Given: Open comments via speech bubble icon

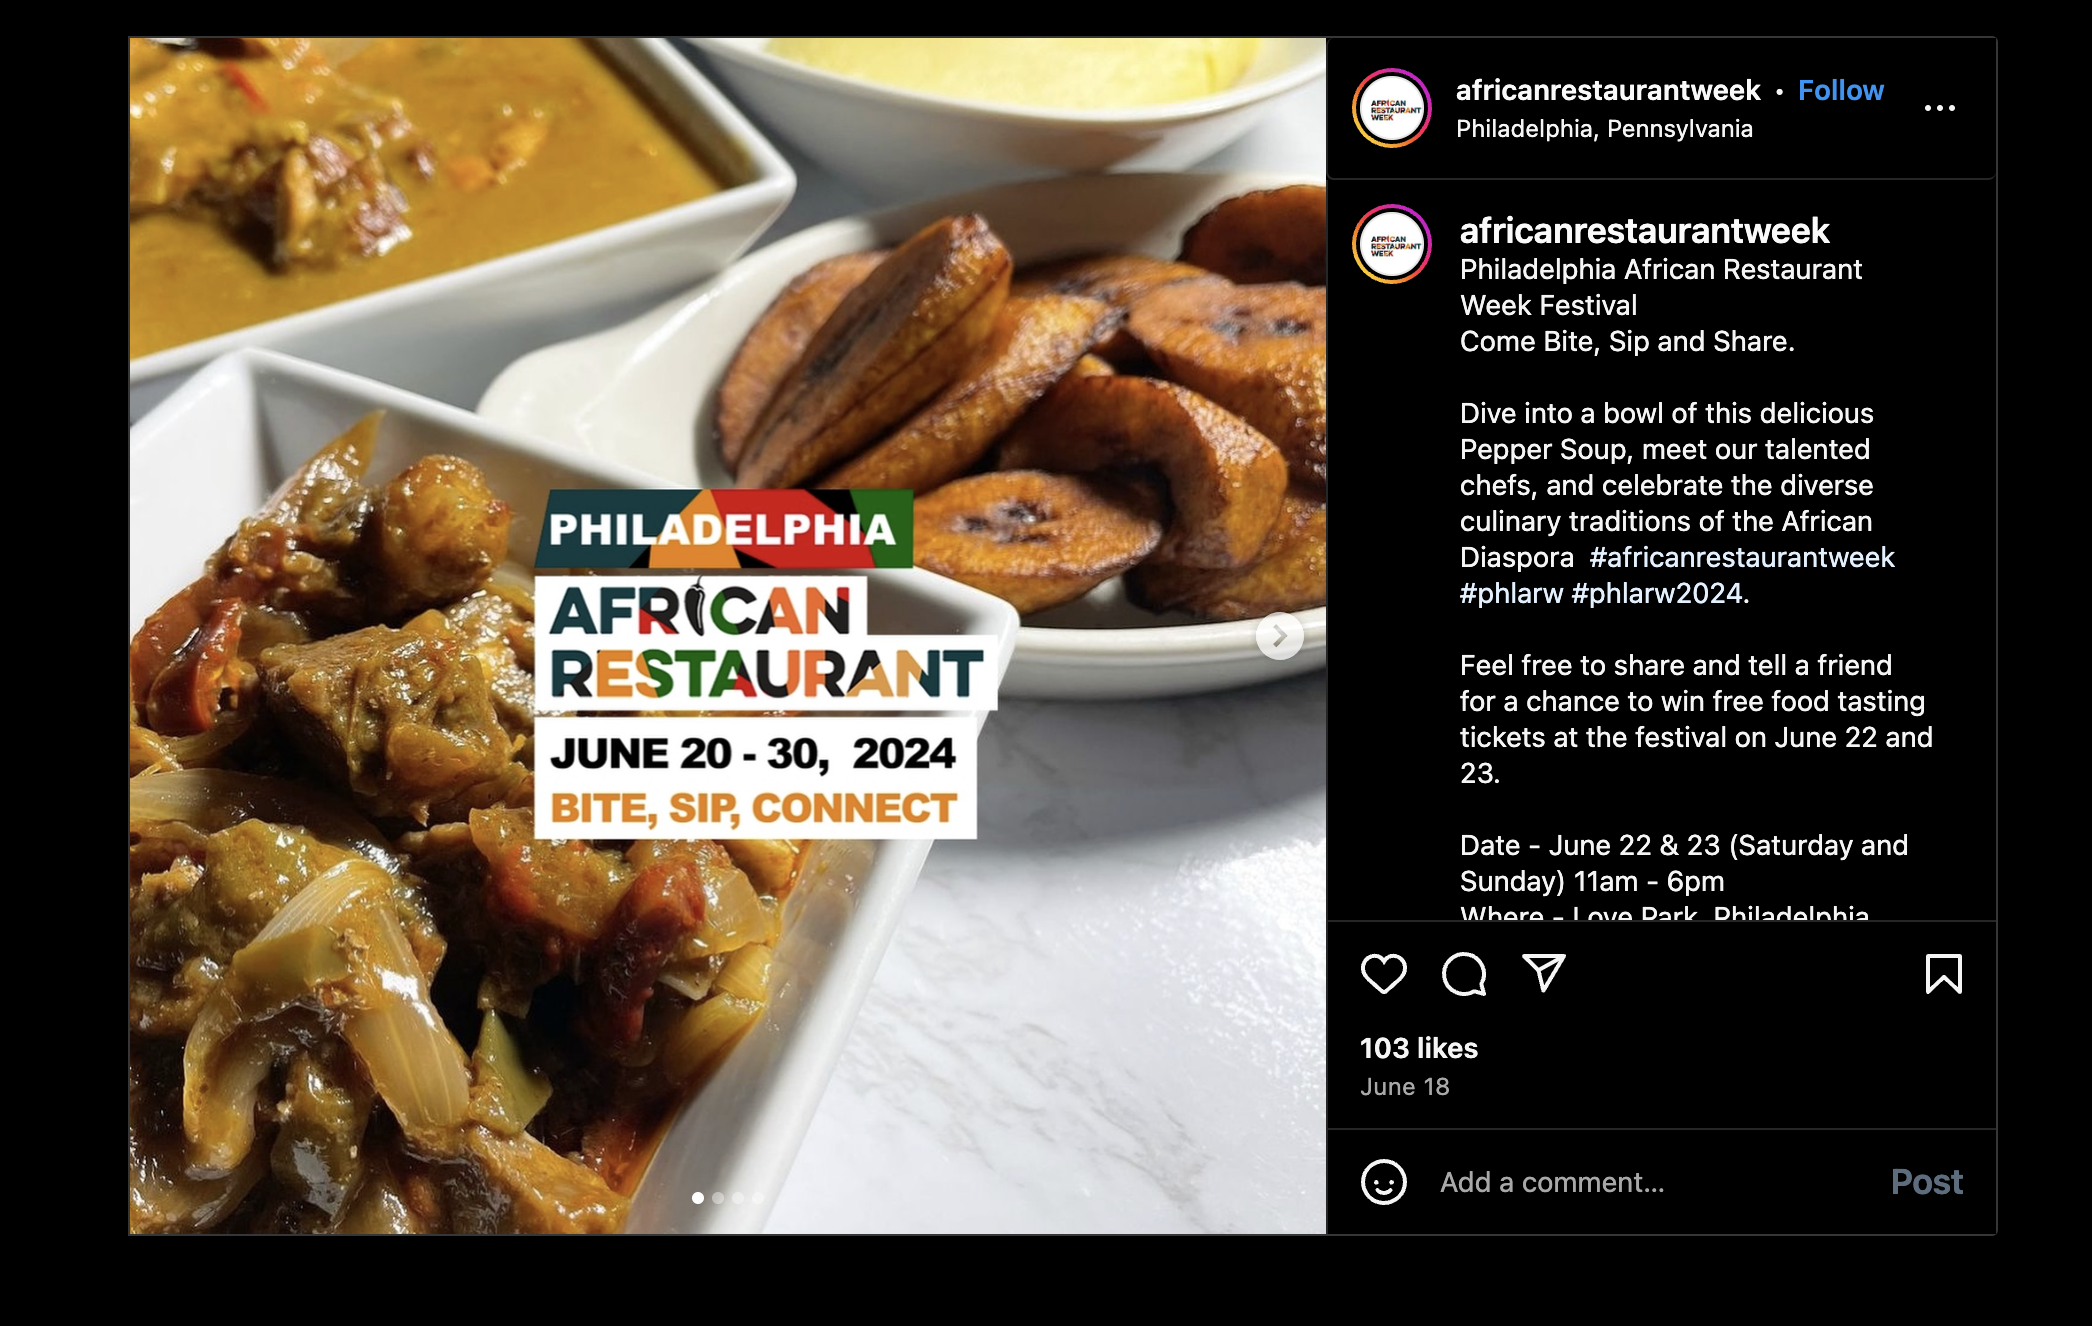Looking at the screenshot, I should point(1464,973).
